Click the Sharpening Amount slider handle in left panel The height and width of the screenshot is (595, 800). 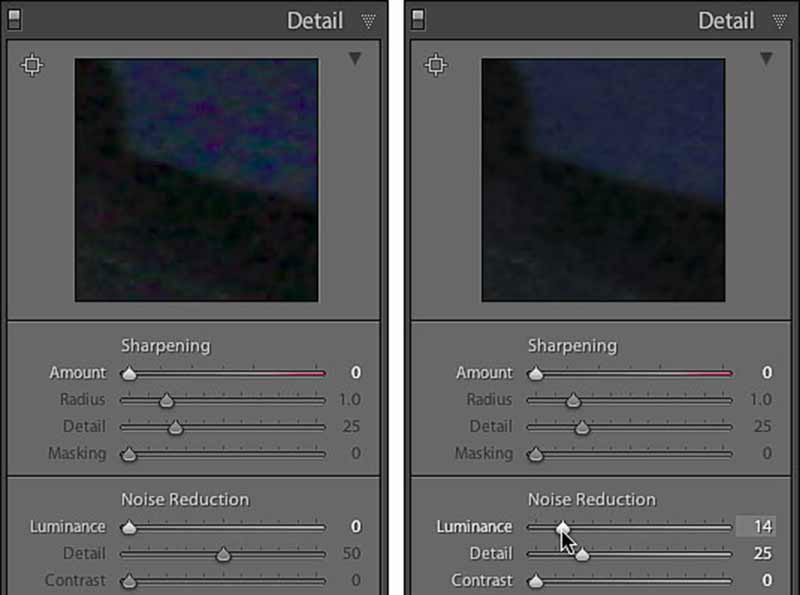[128, 374]
